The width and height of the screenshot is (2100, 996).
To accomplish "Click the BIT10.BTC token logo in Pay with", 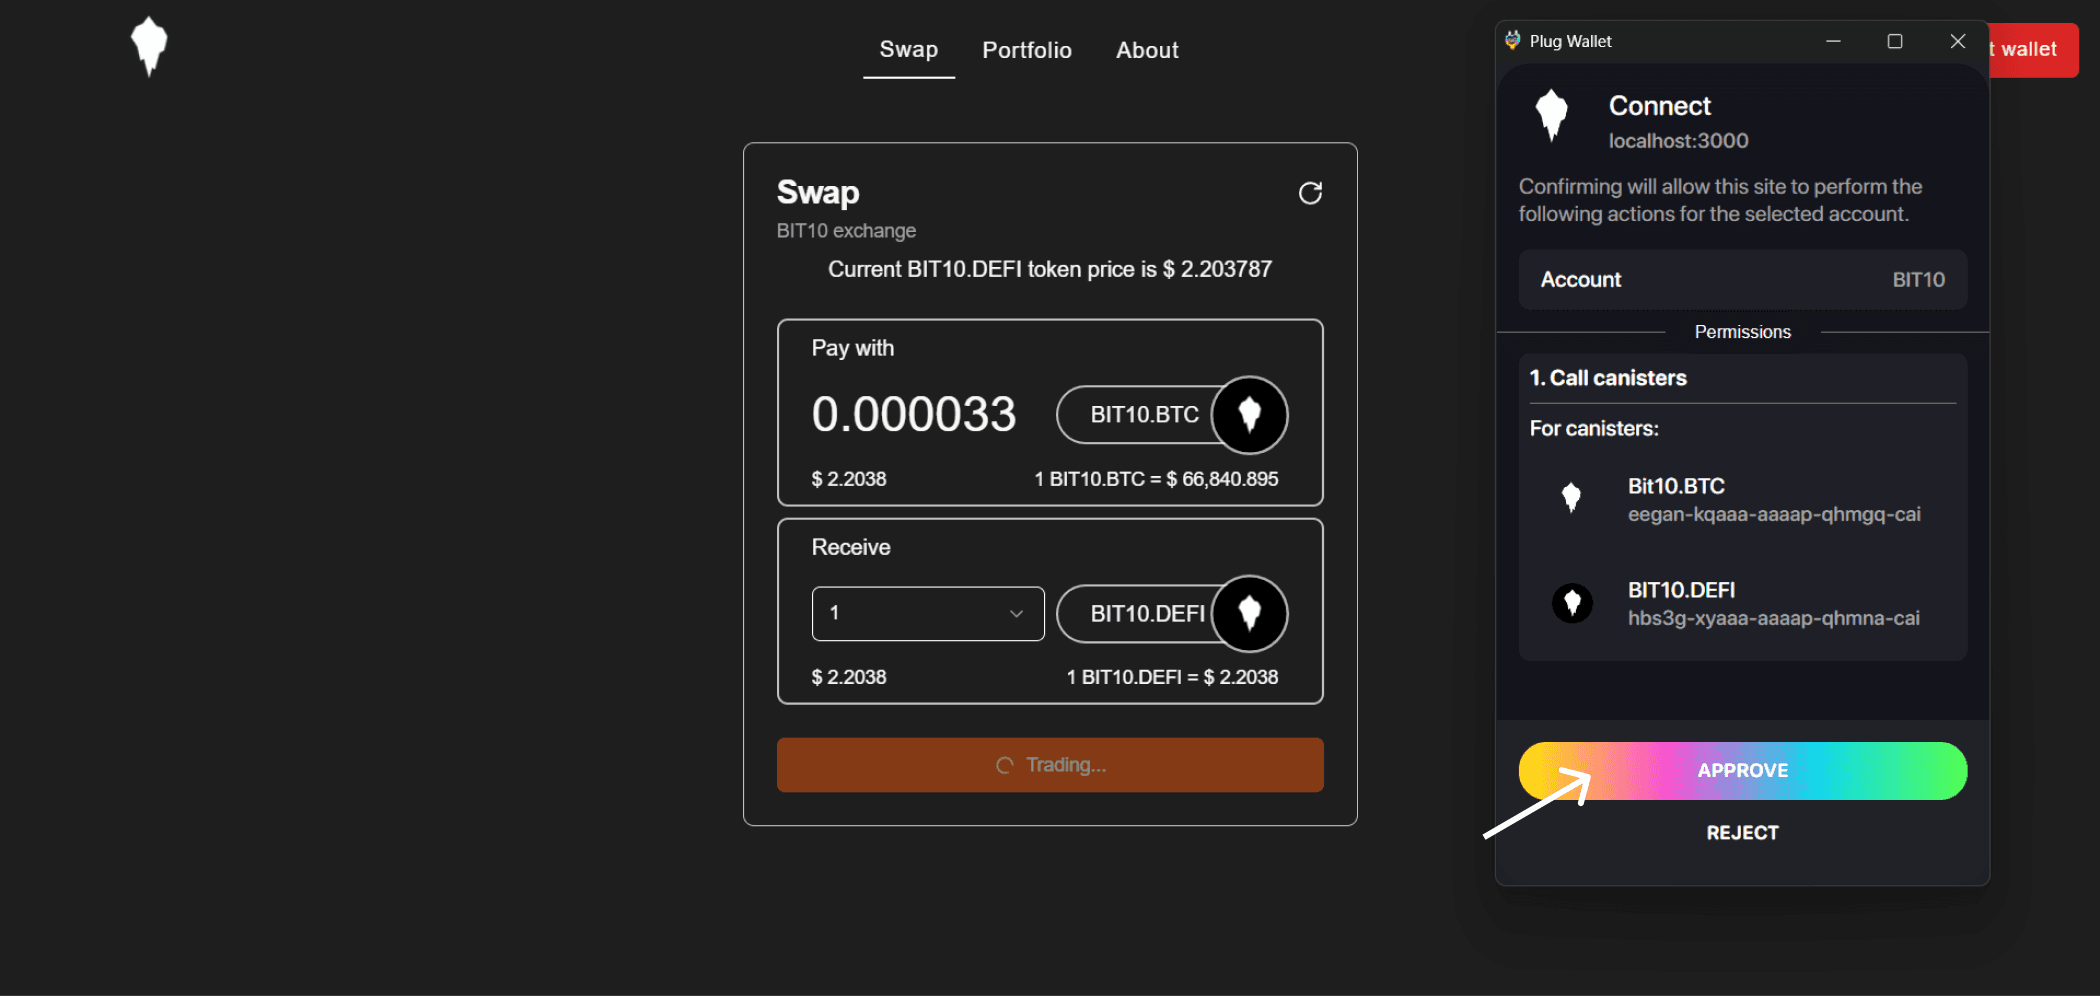I will (1250, 414).
